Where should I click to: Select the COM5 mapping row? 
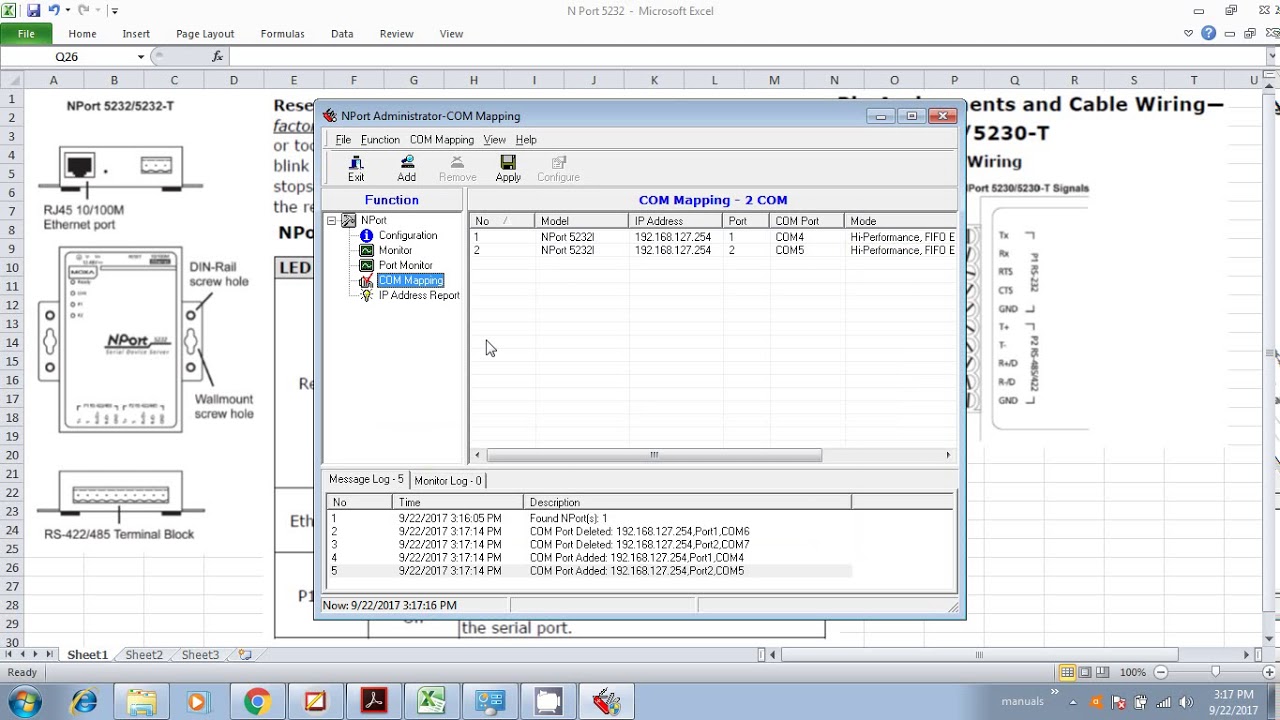click(x=713, y=250)
